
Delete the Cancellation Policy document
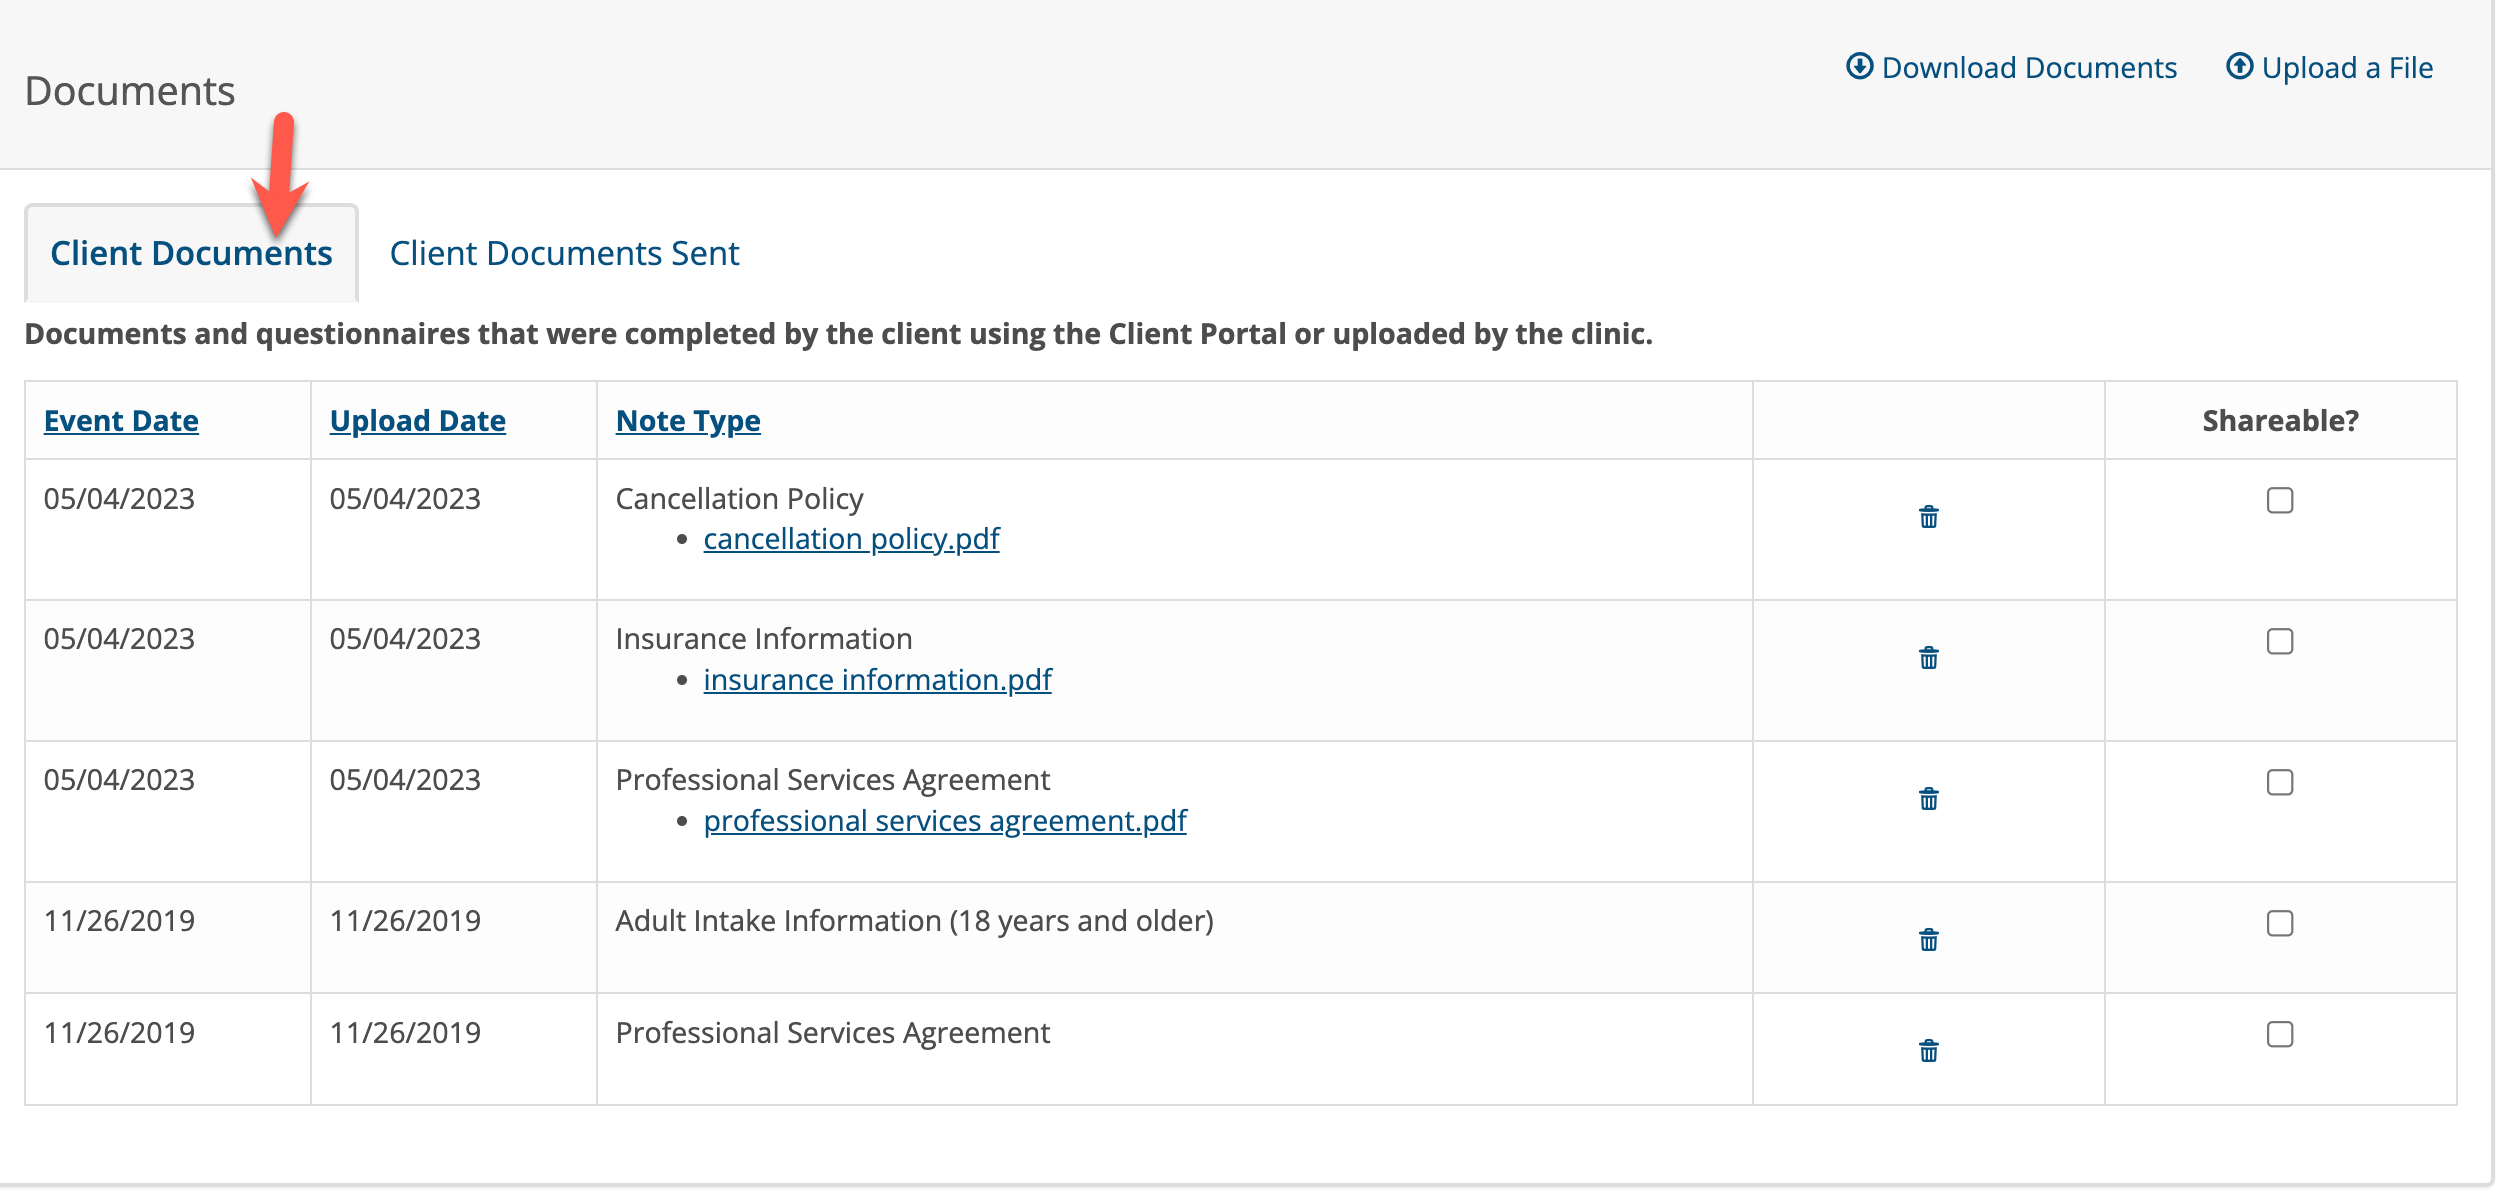[x=1928, y=518]
